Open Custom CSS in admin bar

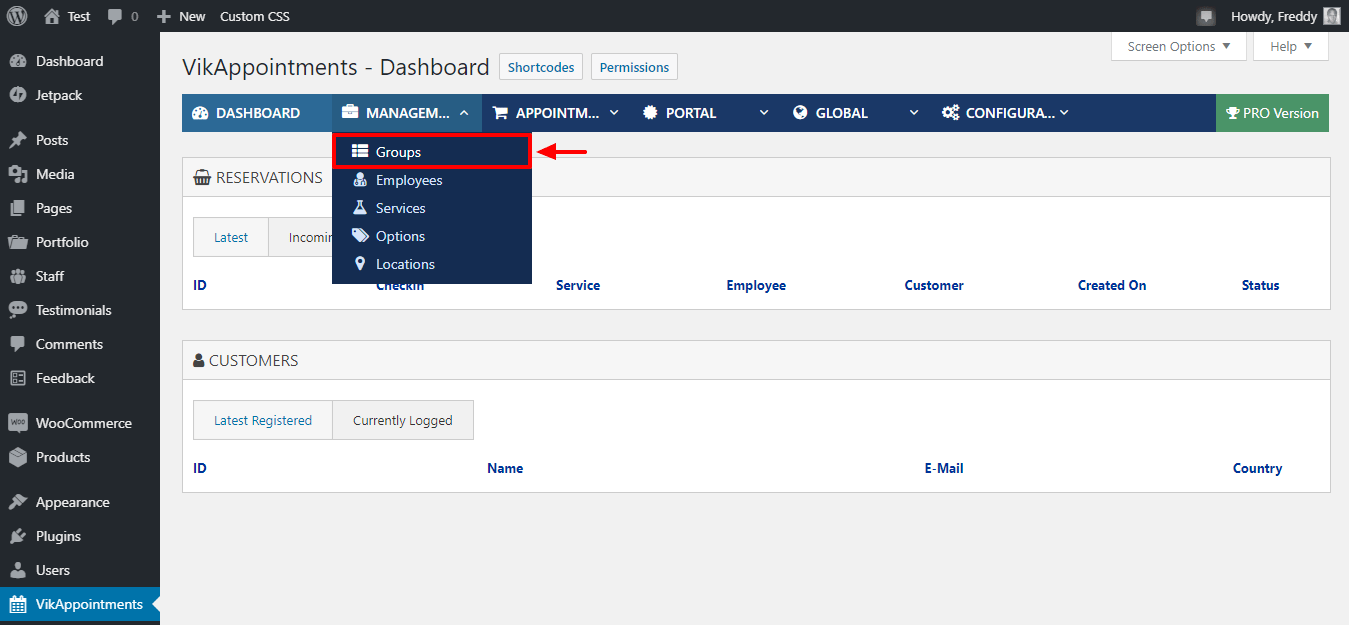click(255, 16)
